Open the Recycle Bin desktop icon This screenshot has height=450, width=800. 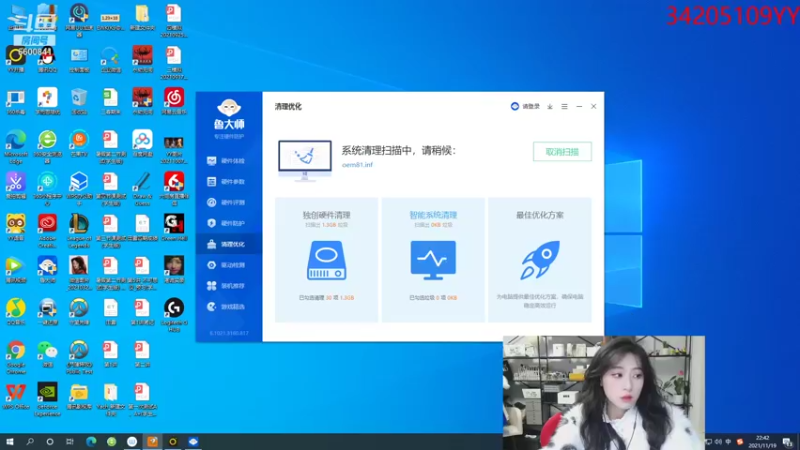(79, 102)
